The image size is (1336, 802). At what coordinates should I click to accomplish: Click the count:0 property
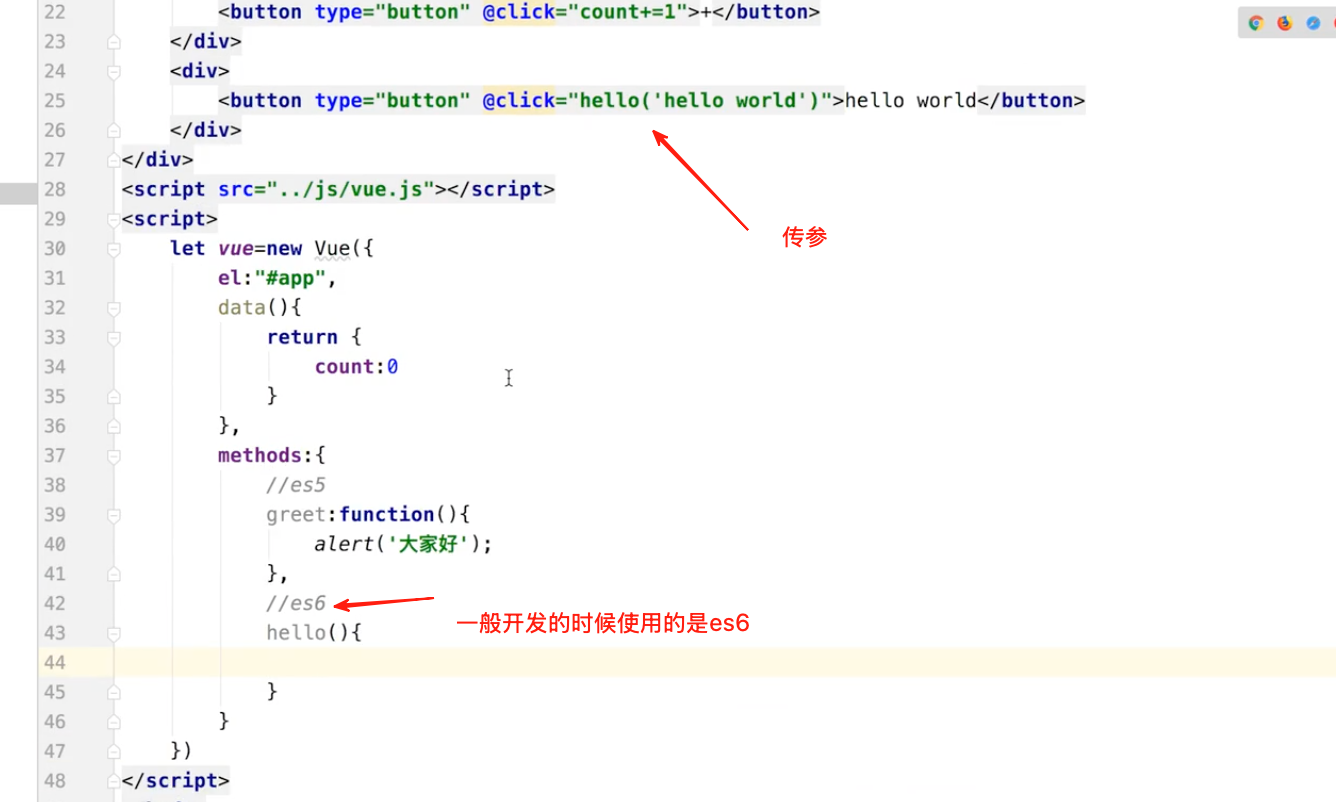pyautogui.click(x=356, y=367)
